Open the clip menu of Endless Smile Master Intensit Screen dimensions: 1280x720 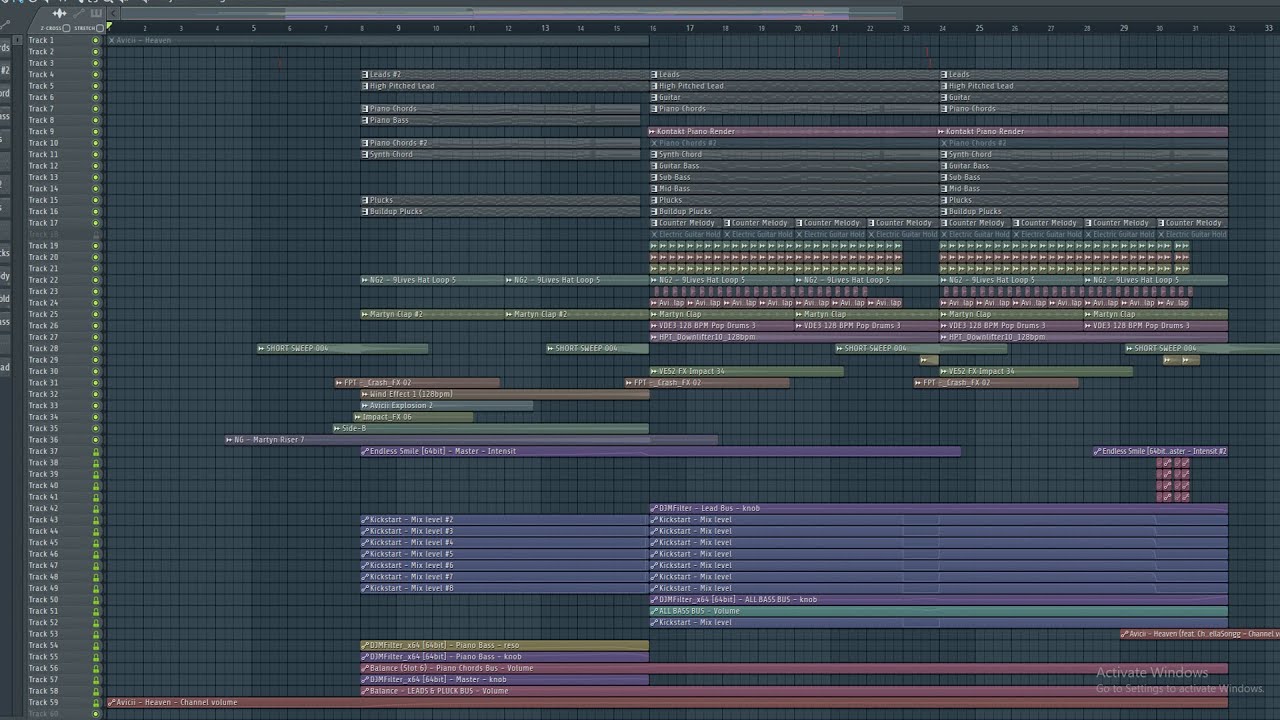365,451
